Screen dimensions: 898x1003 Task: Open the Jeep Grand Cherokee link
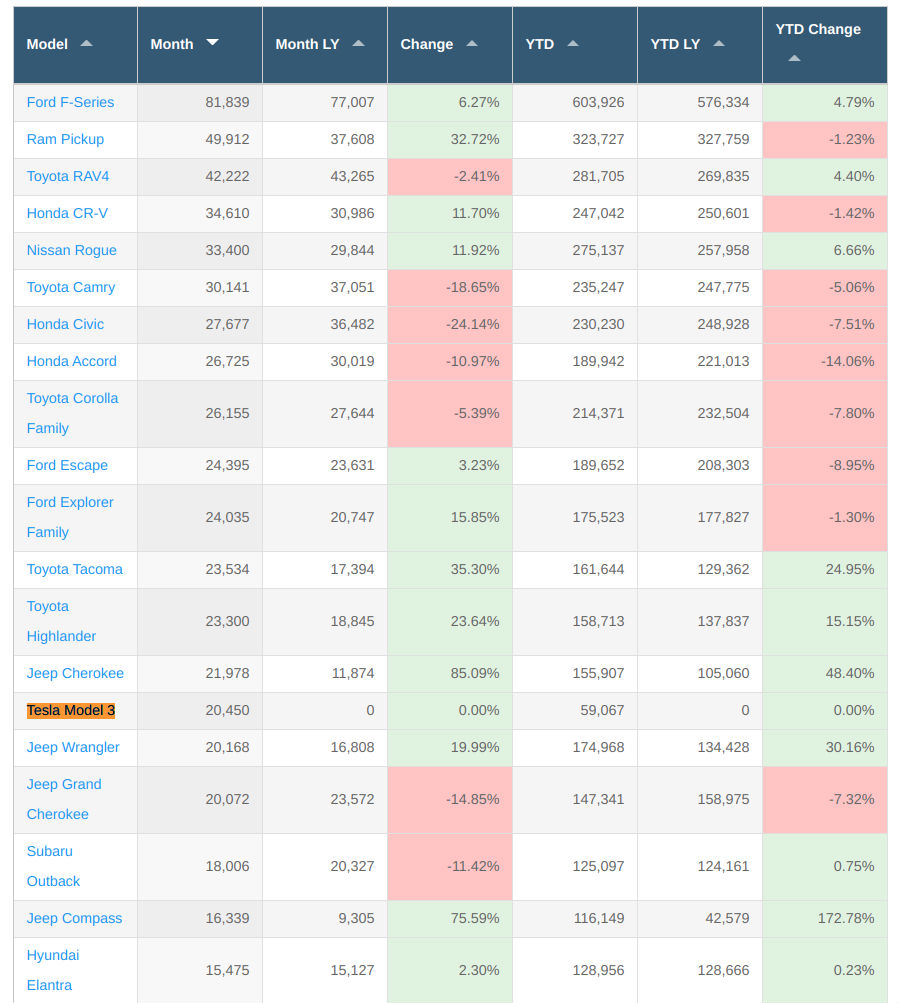pyautogui.click(x=64, y=800)
